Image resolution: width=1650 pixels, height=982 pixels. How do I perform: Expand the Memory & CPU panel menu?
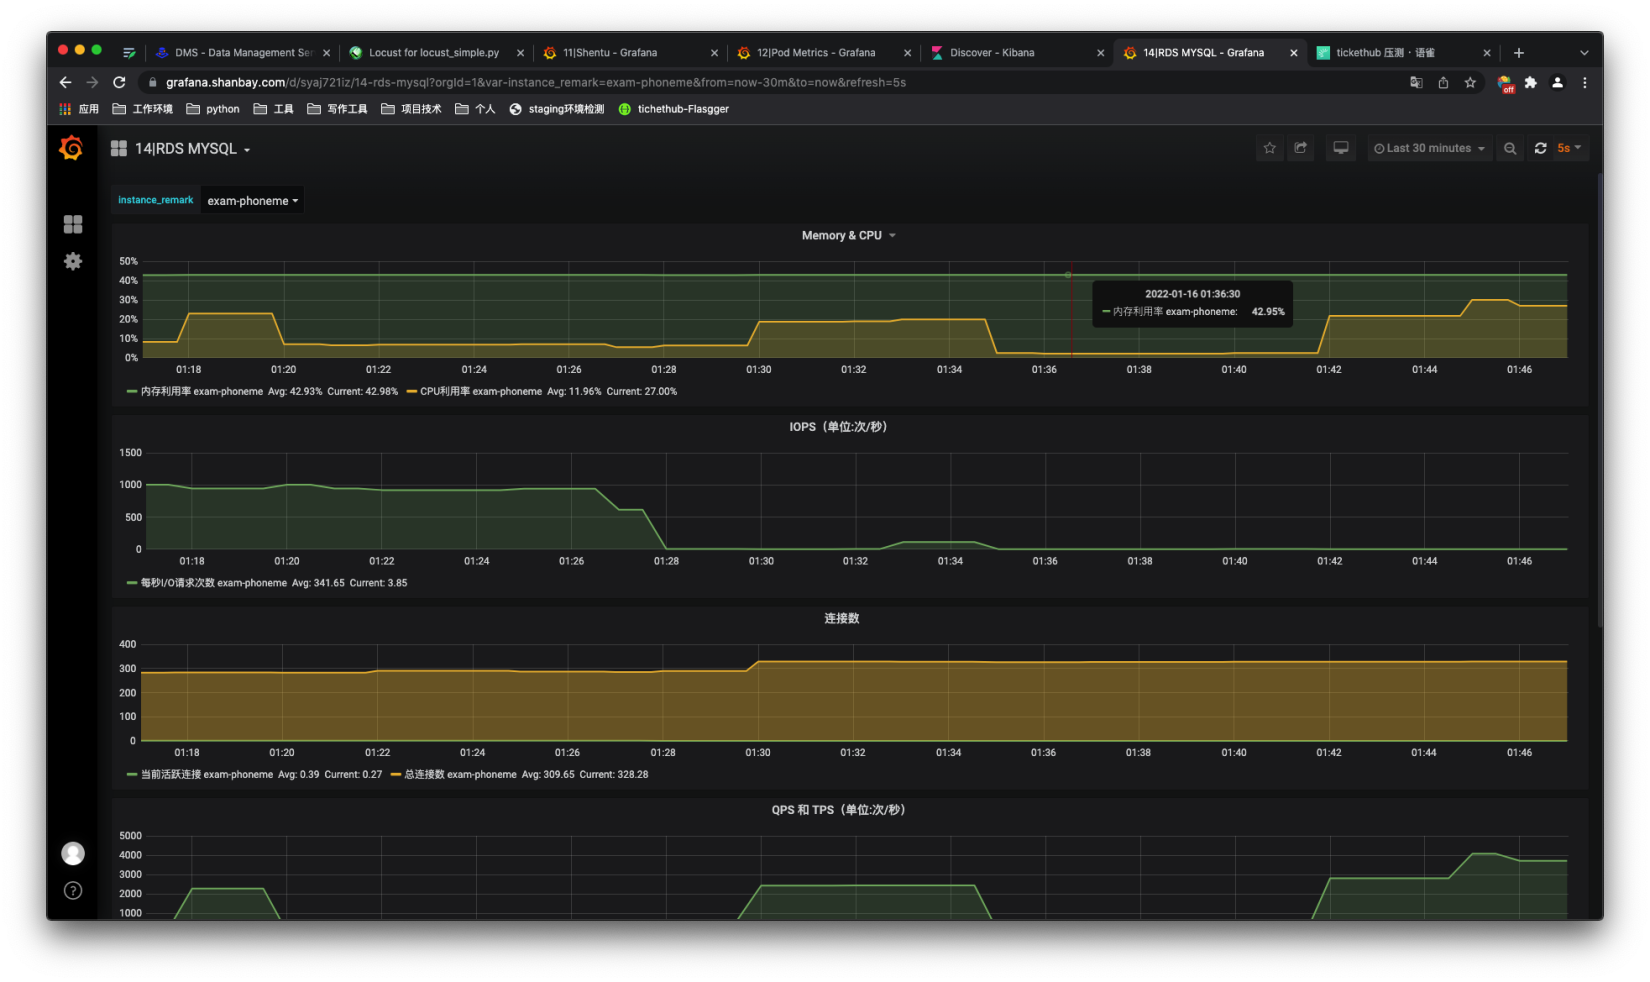tap(848, 235)
